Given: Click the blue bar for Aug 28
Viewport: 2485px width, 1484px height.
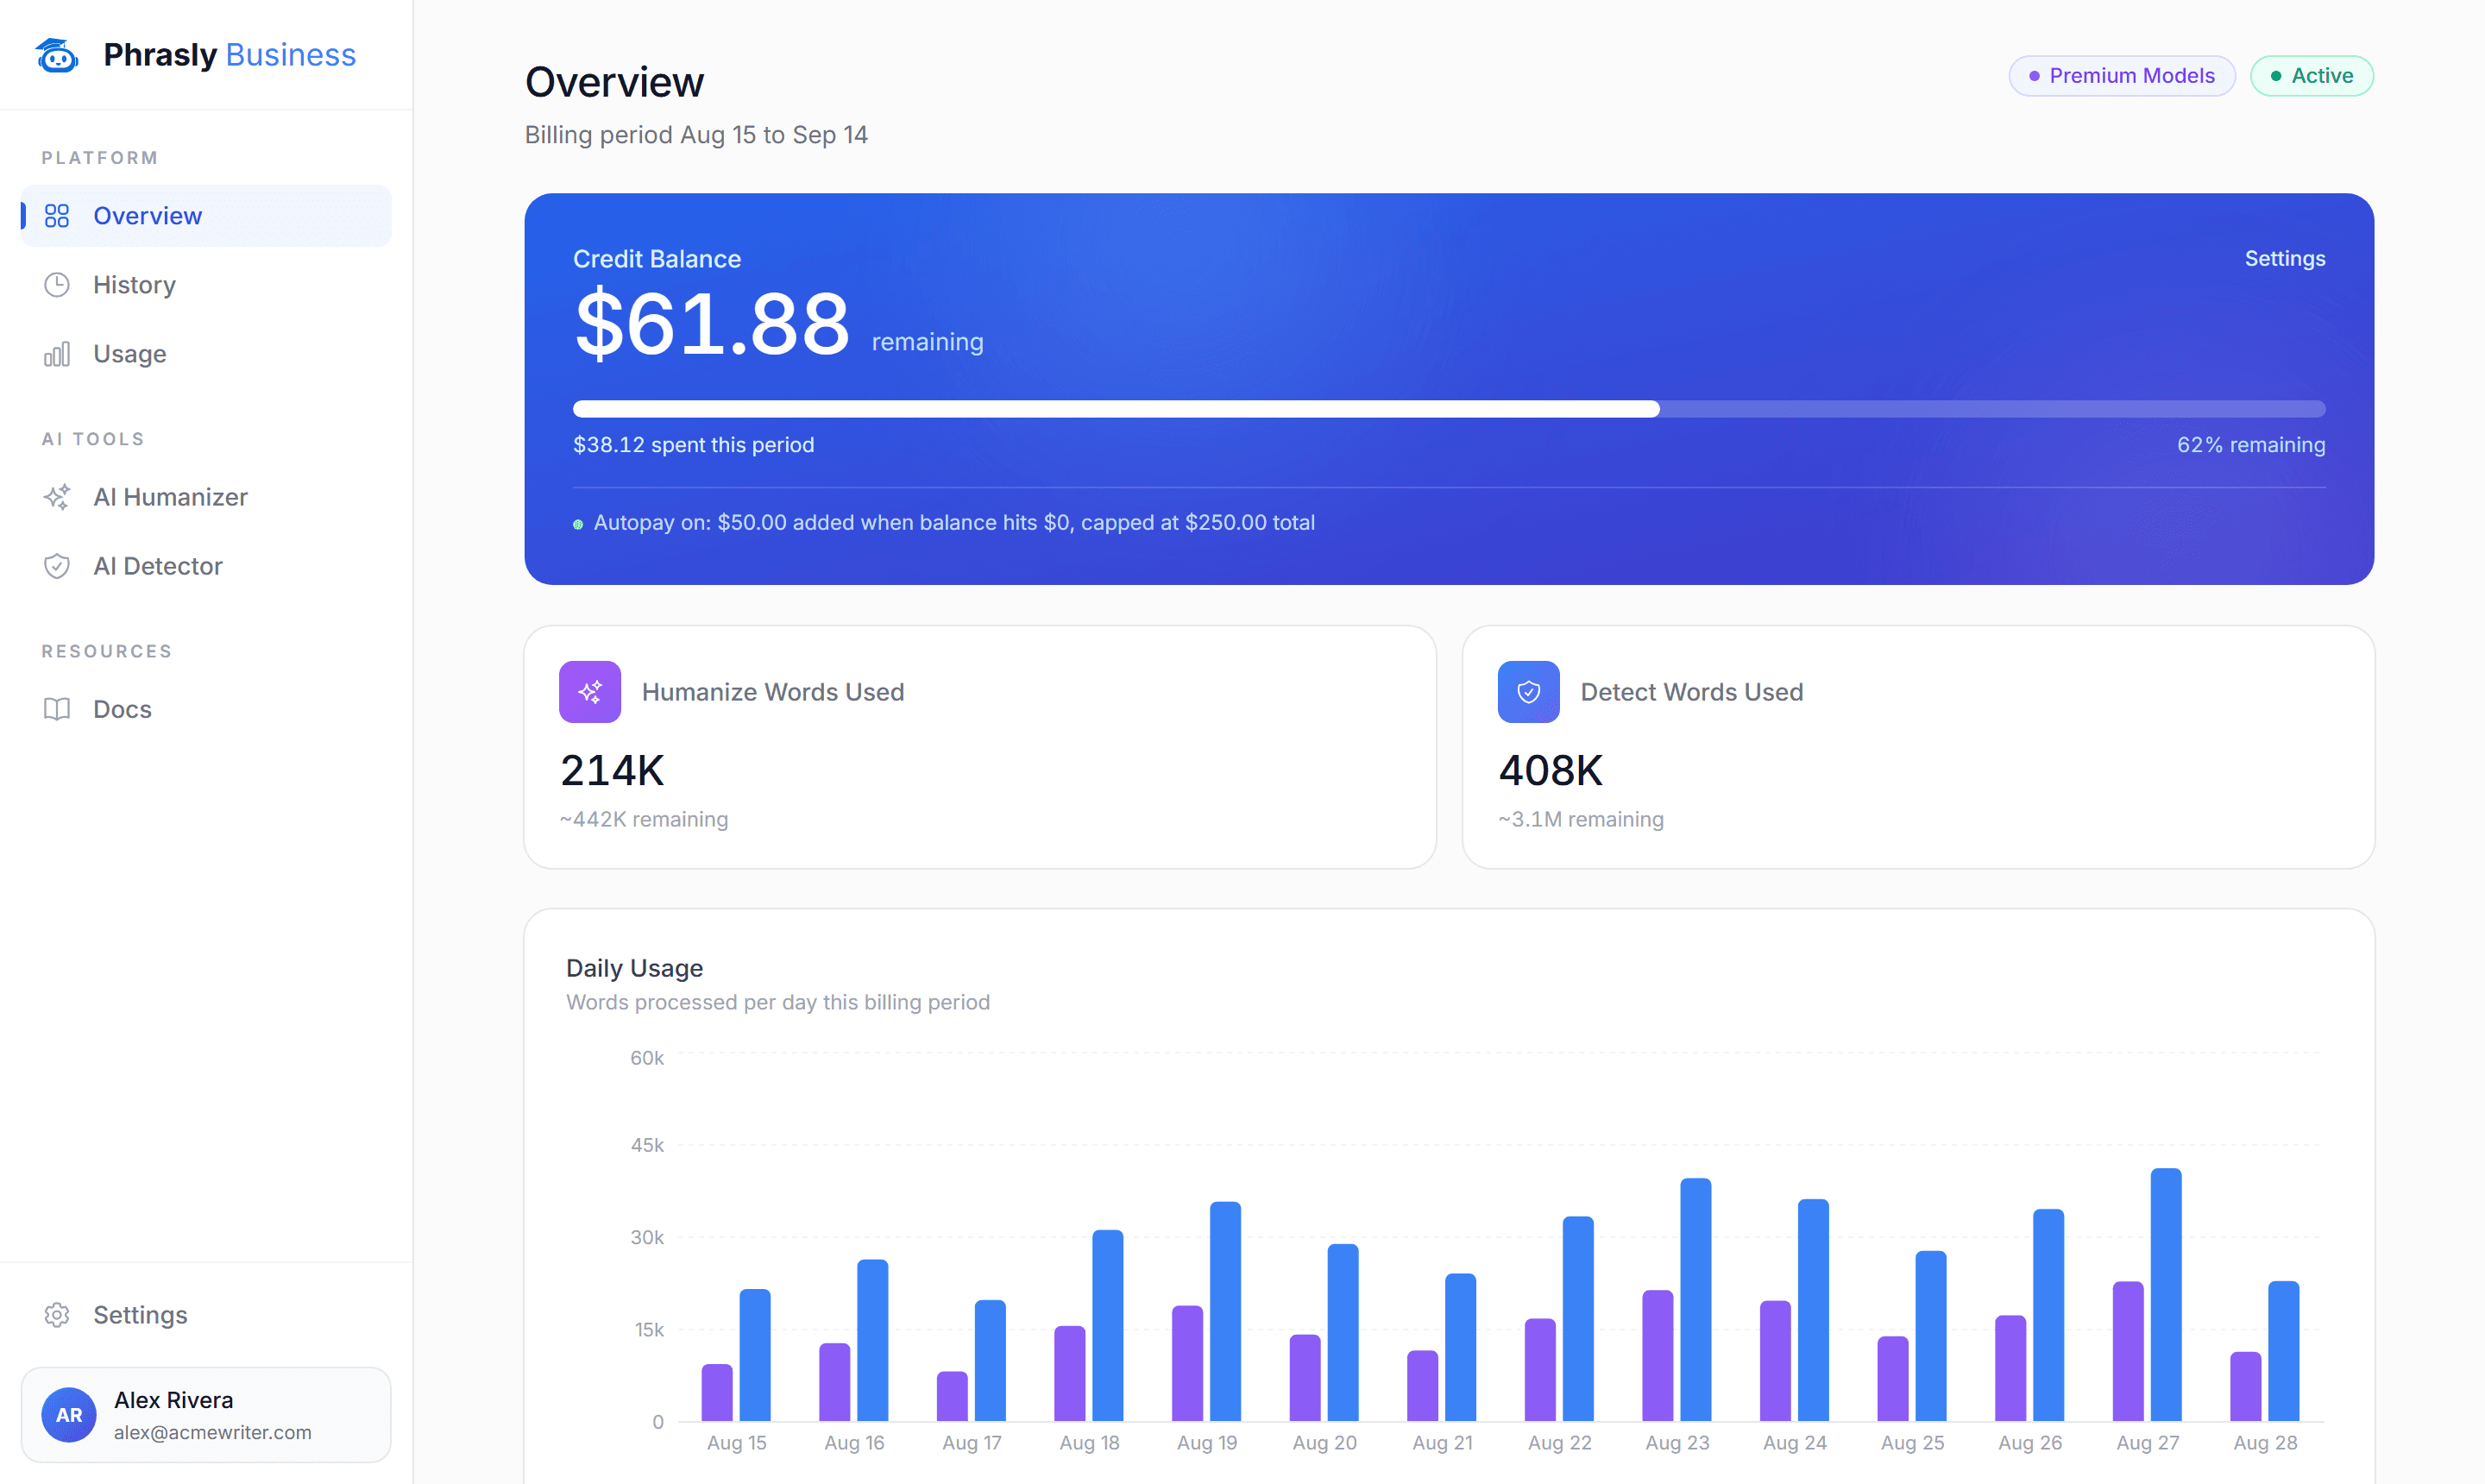Looking at the screenshot, I should click(2284, 1352).
